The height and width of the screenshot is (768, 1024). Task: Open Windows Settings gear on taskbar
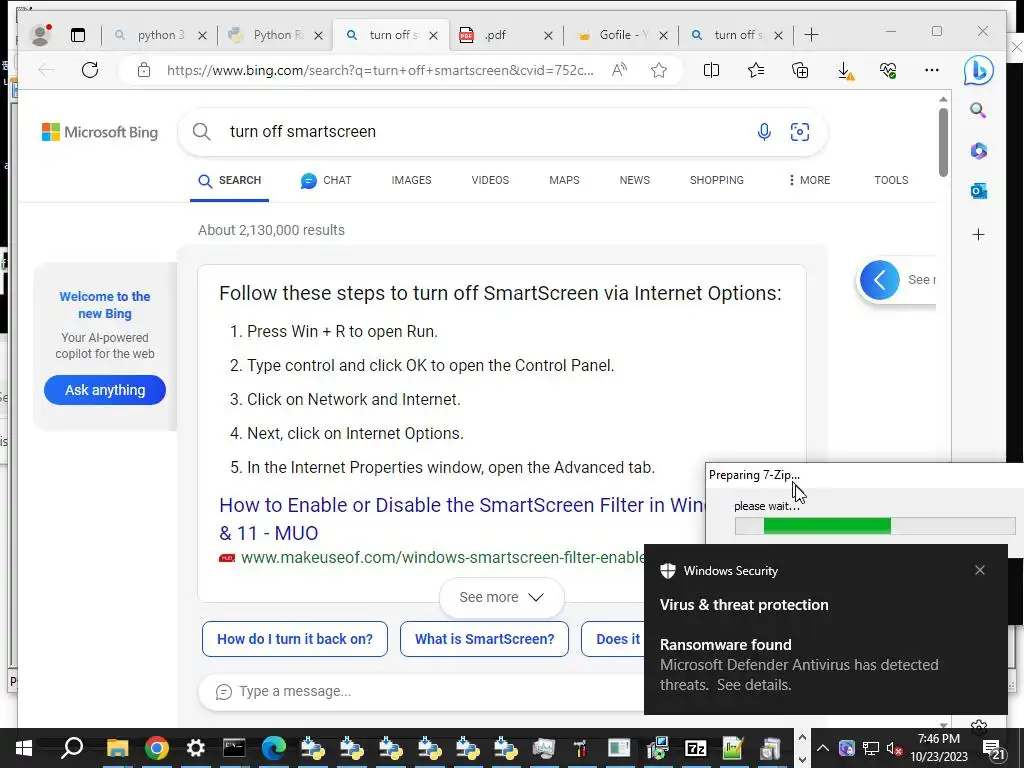[x=195, y=748]
